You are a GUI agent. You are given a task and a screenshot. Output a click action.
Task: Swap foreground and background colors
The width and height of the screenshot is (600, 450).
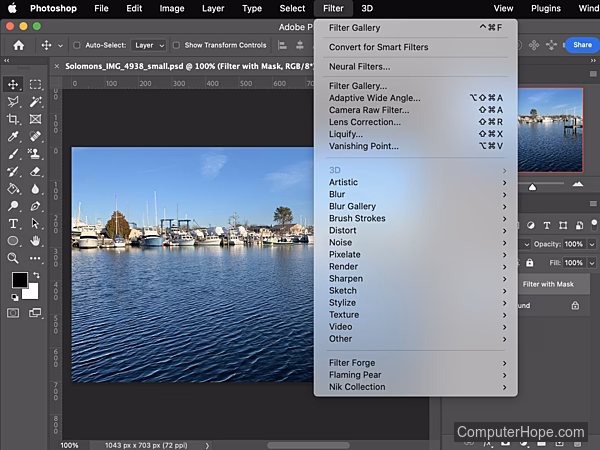[36, 275]
